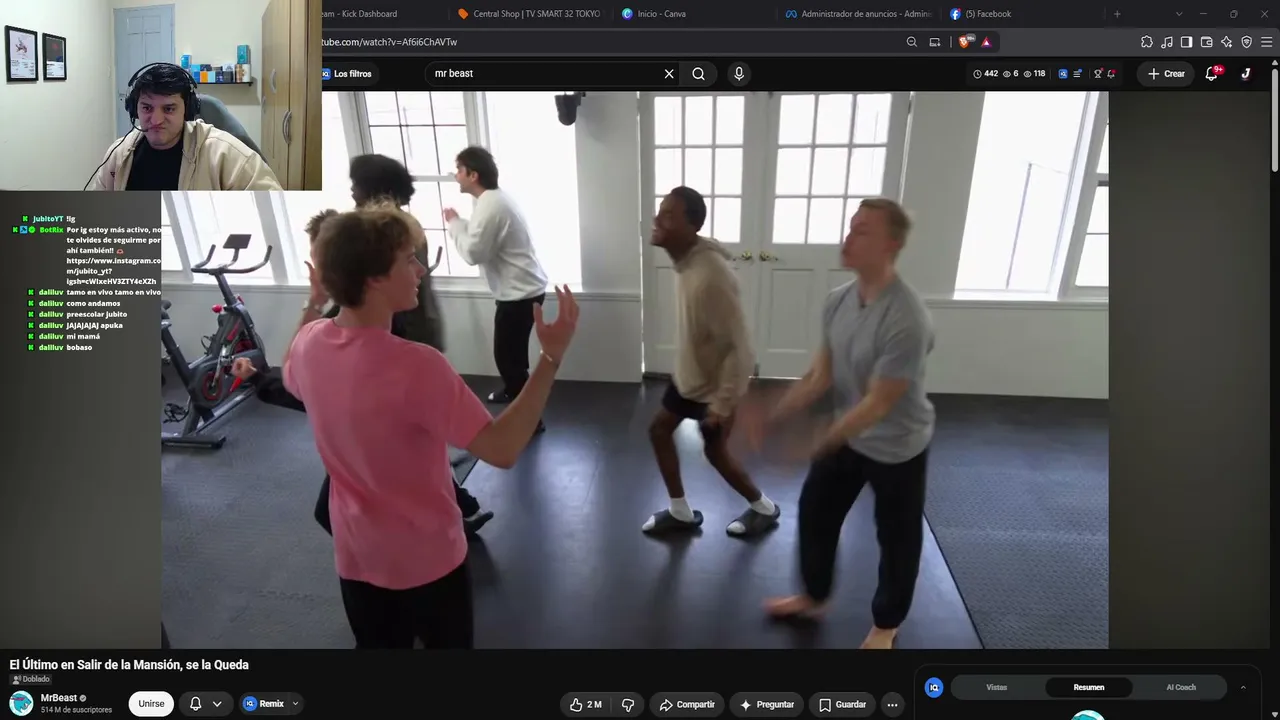Switch to the Inicio - Canva tab
The height and width of the screenshot is (720, 1280).
pos(693,14)
